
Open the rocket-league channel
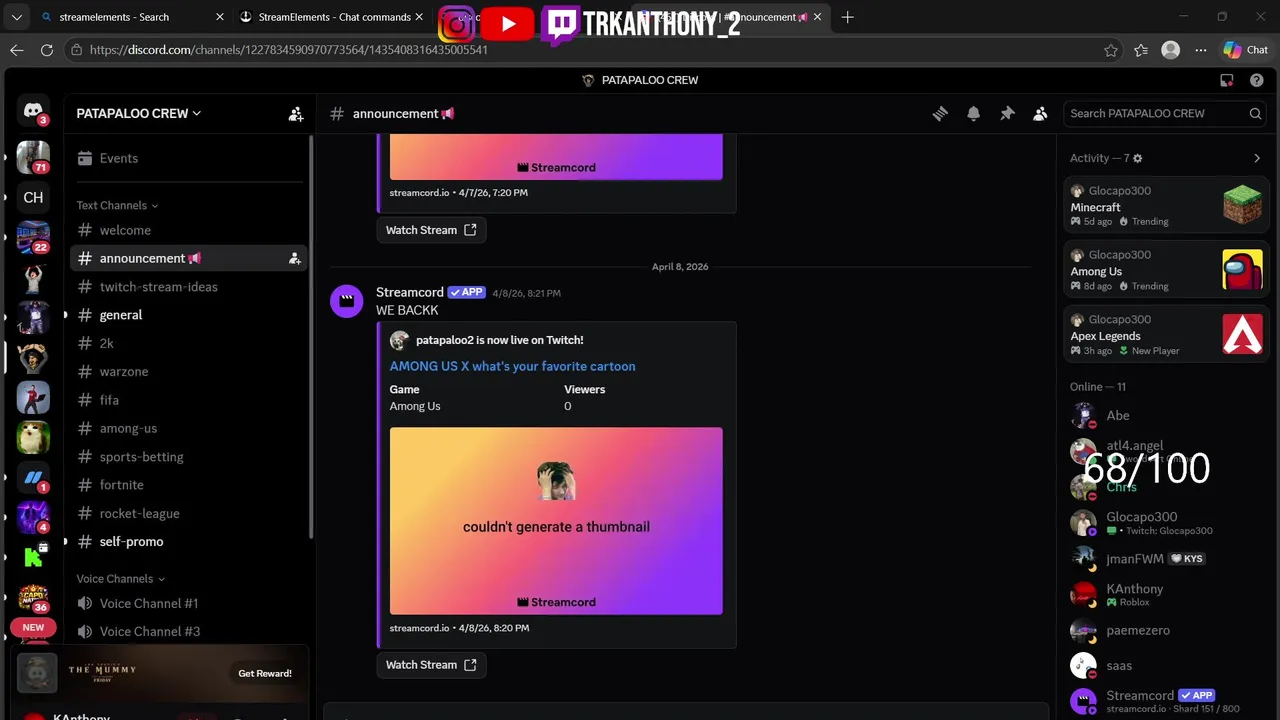188,513
